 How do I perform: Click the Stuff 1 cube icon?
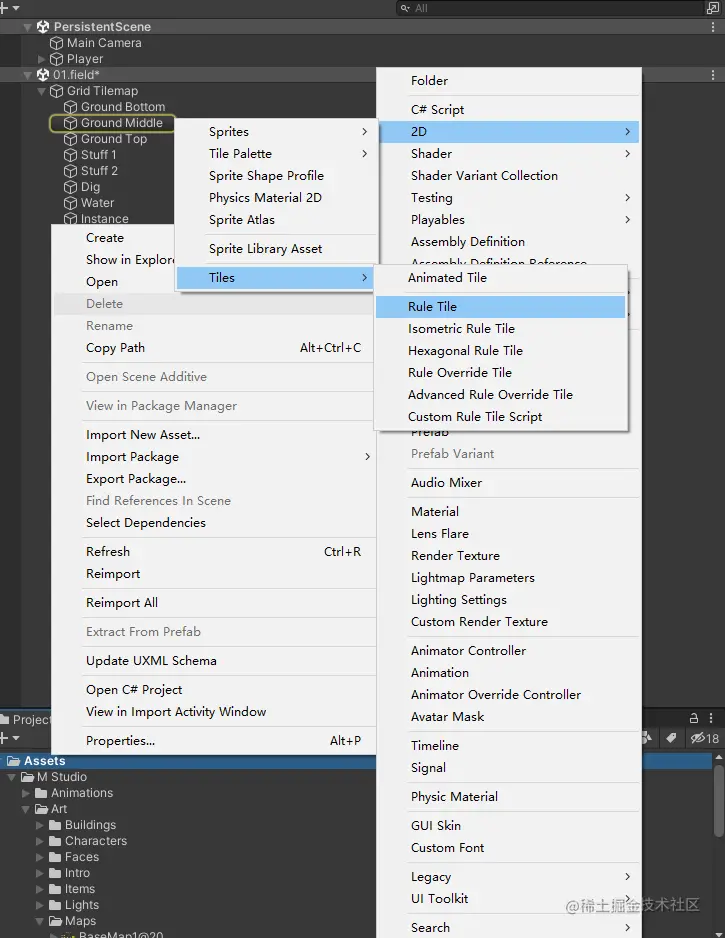click(71, 155)
